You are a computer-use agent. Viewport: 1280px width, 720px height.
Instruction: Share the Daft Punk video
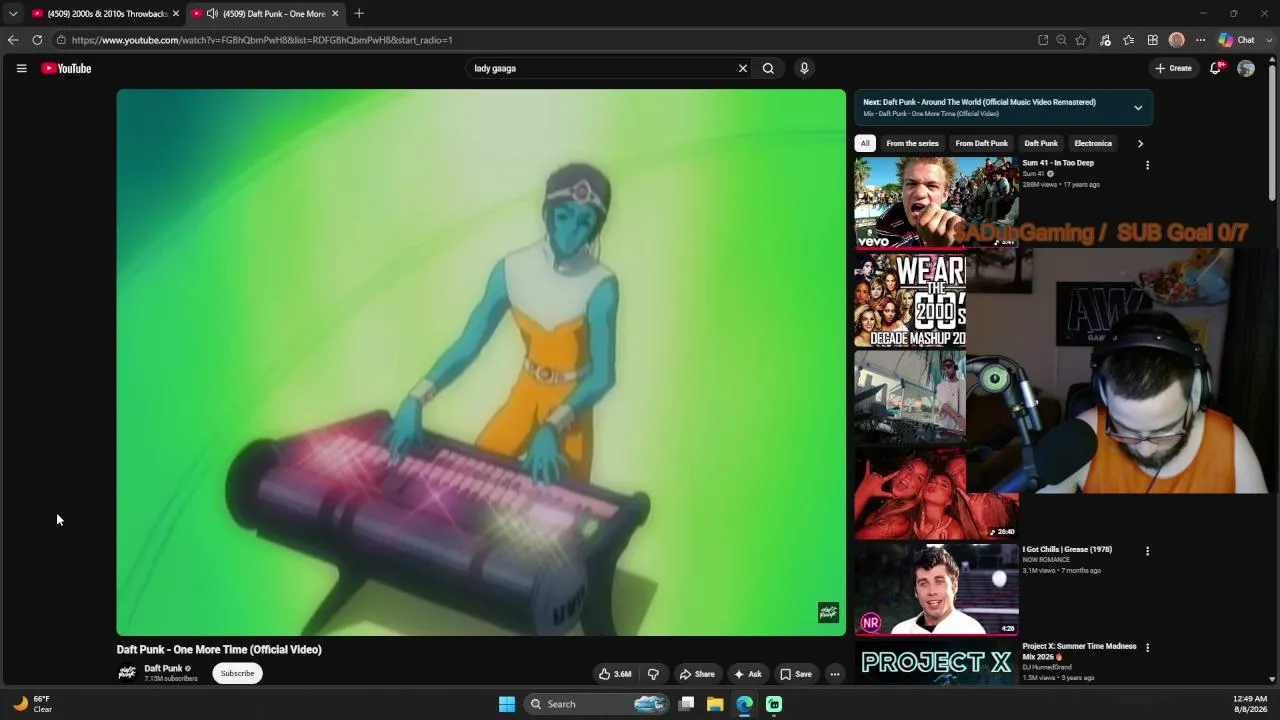(x=697, y=674)
